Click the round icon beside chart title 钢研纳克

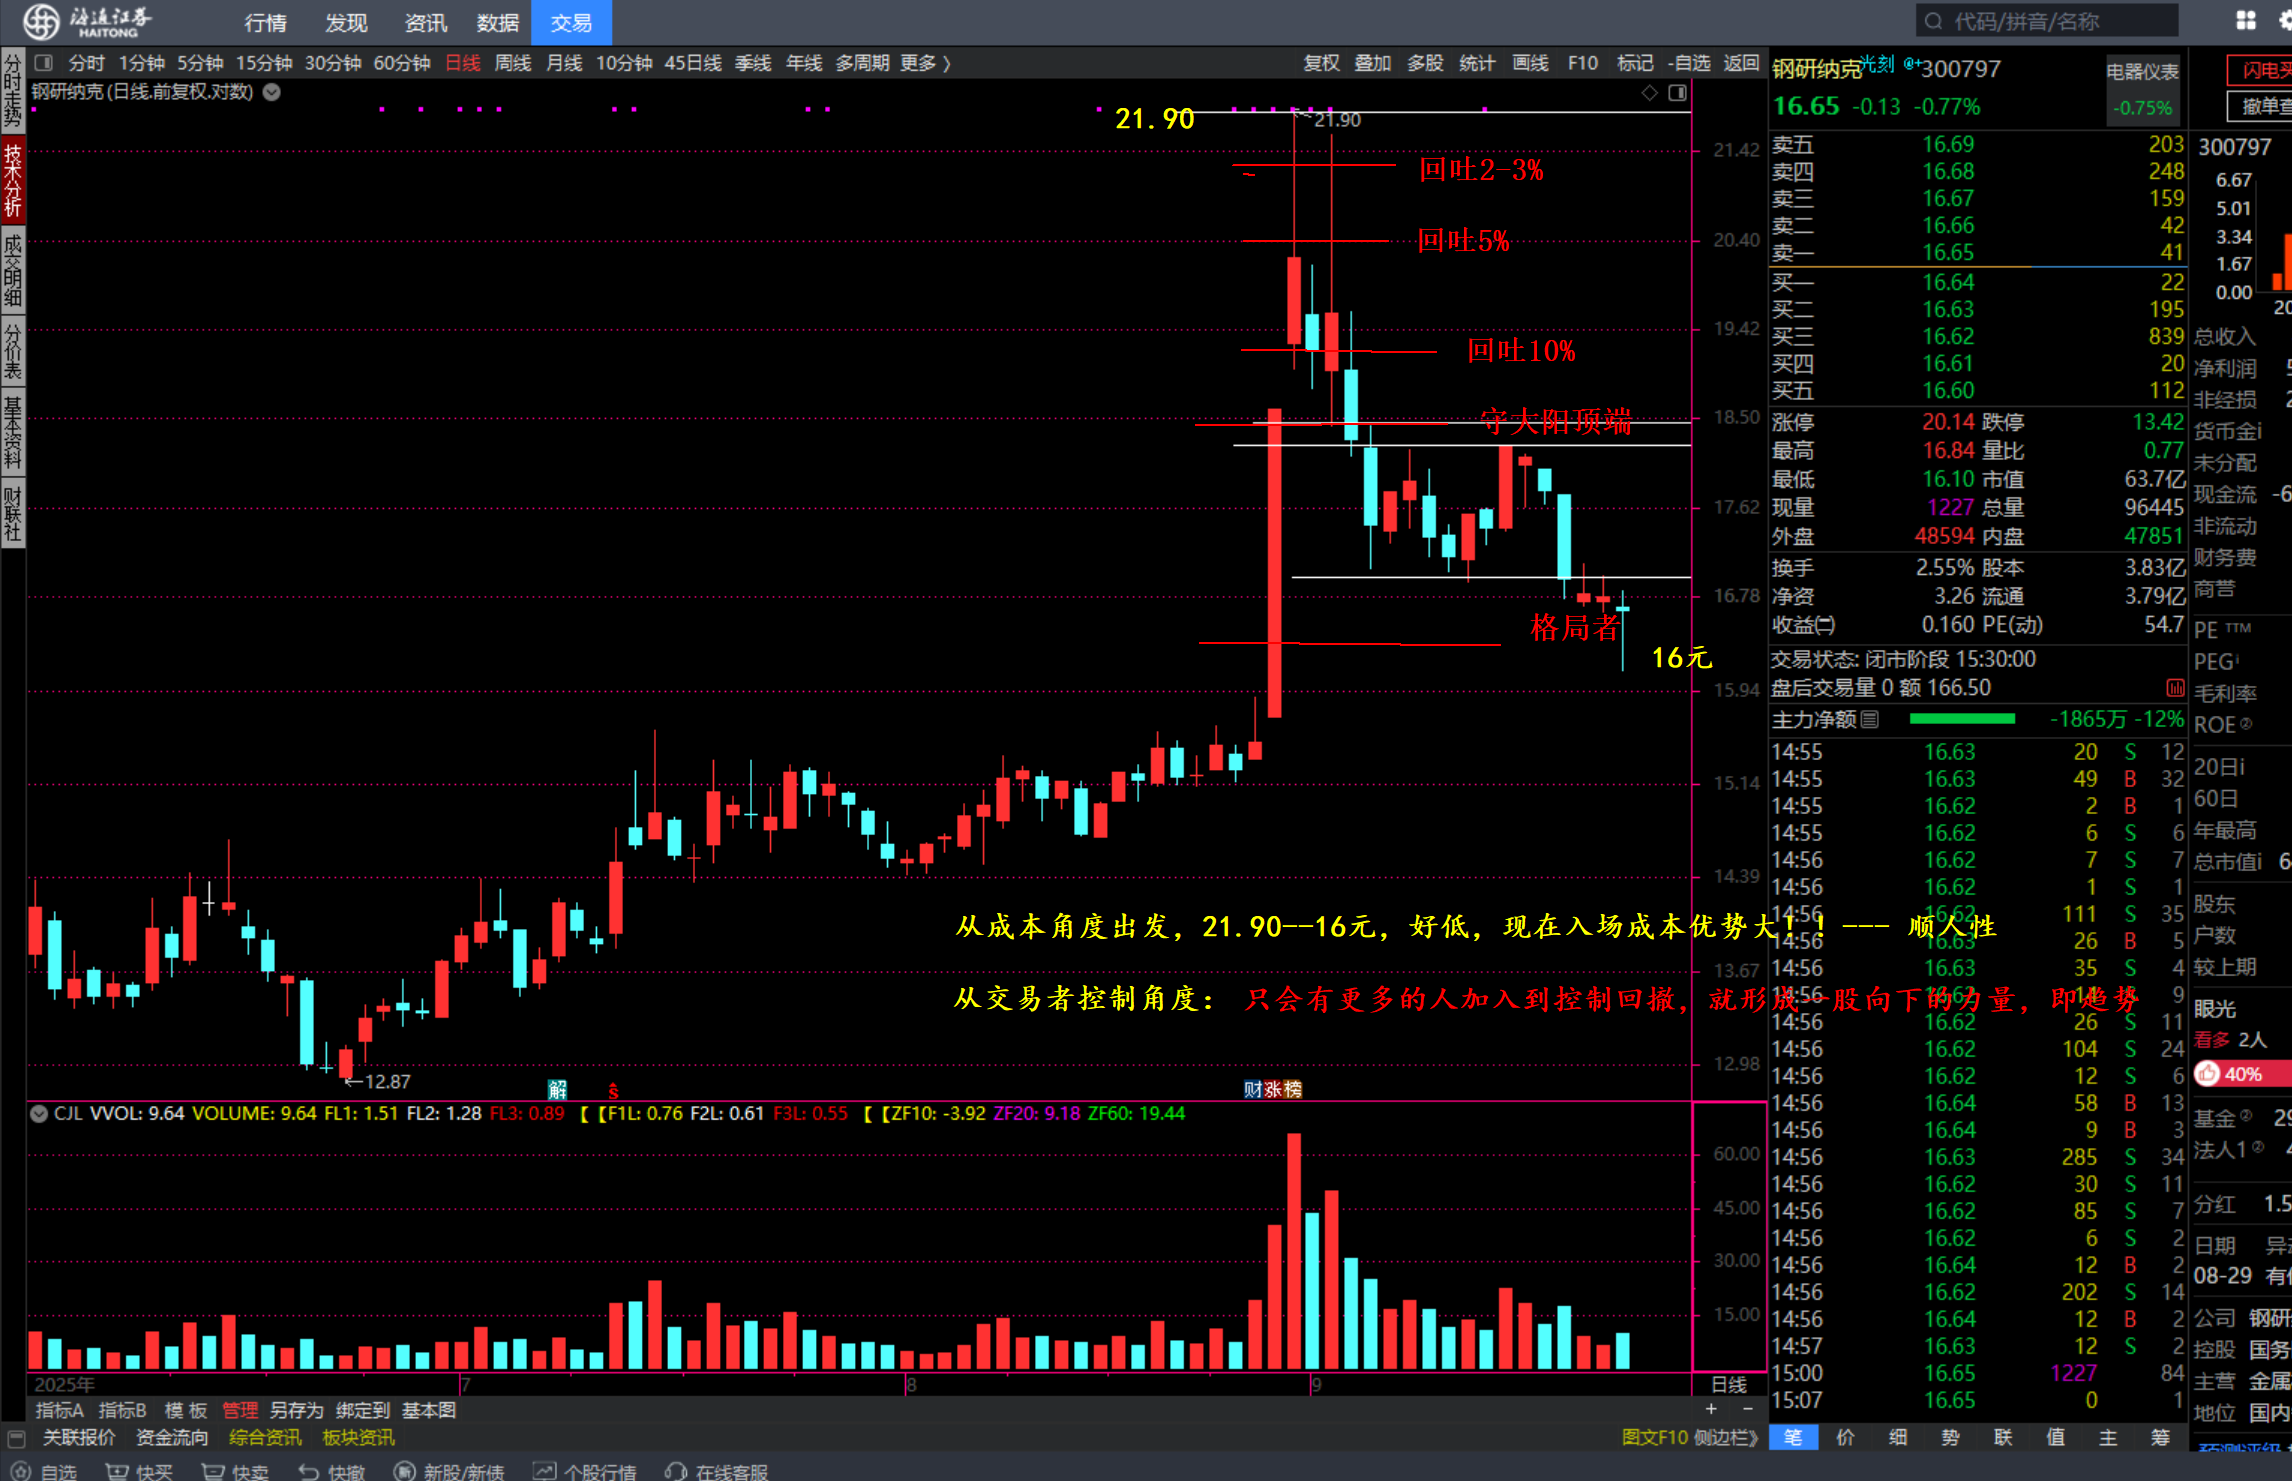pos(271,92)
